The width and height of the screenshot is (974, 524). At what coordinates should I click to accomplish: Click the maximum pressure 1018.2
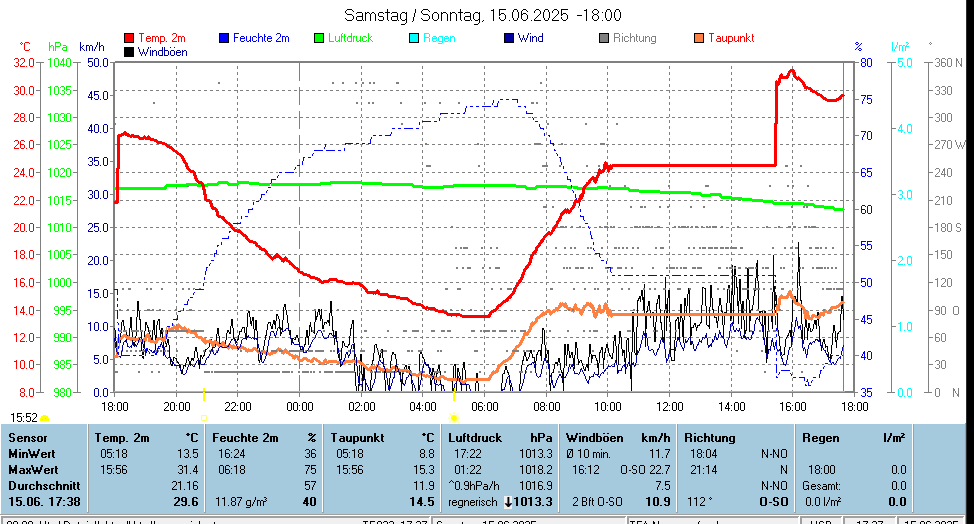click(x=536, y=470)
